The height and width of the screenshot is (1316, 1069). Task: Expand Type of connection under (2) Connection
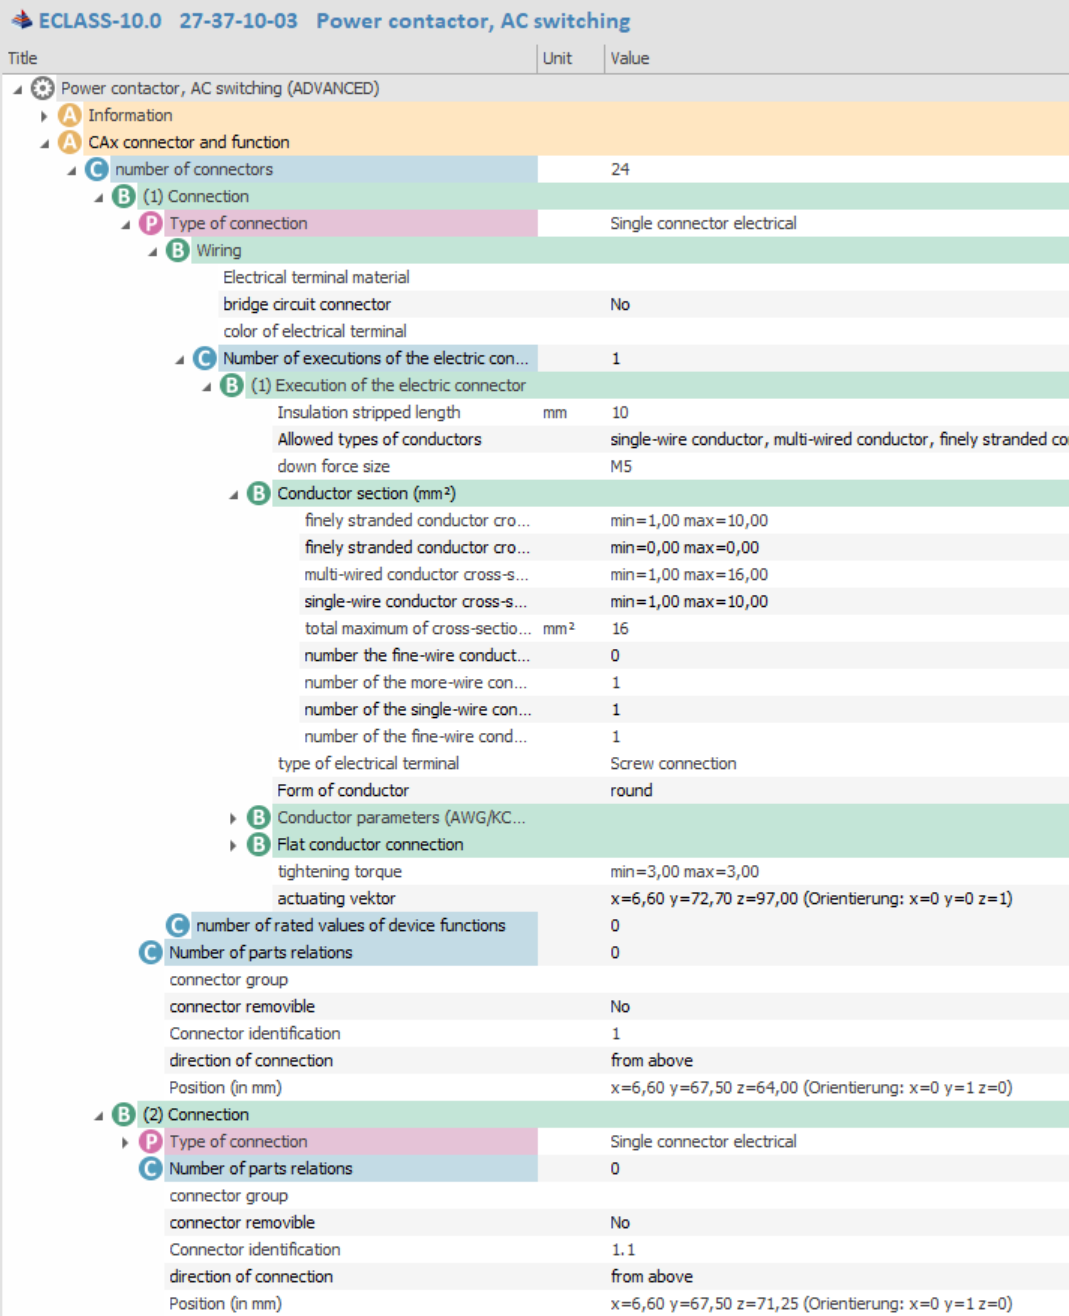[x=125, y=1142]
